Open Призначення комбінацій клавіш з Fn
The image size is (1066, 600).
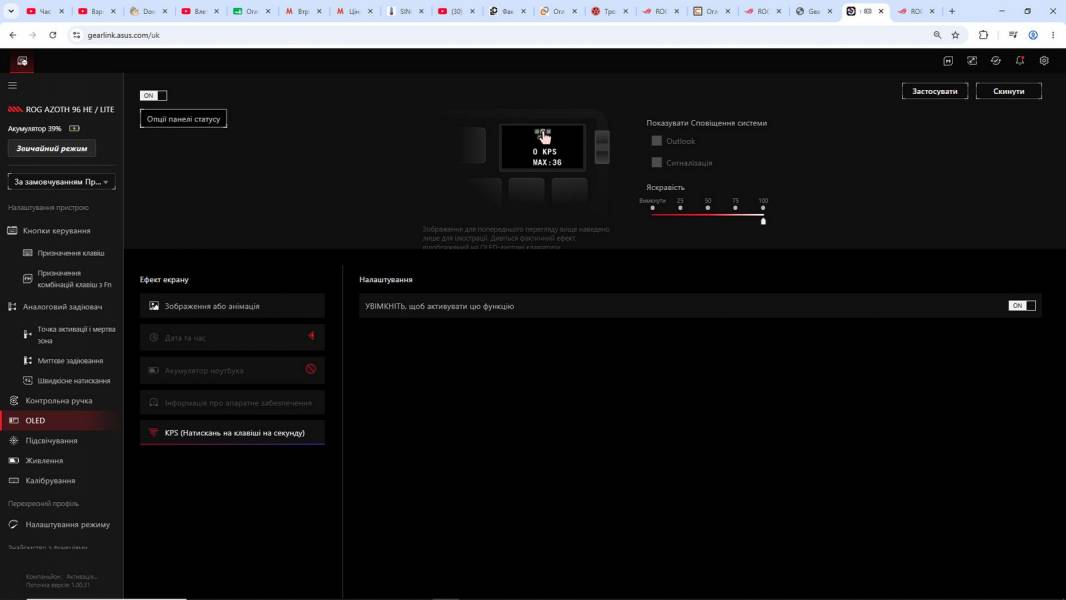[x=74, y=279]
